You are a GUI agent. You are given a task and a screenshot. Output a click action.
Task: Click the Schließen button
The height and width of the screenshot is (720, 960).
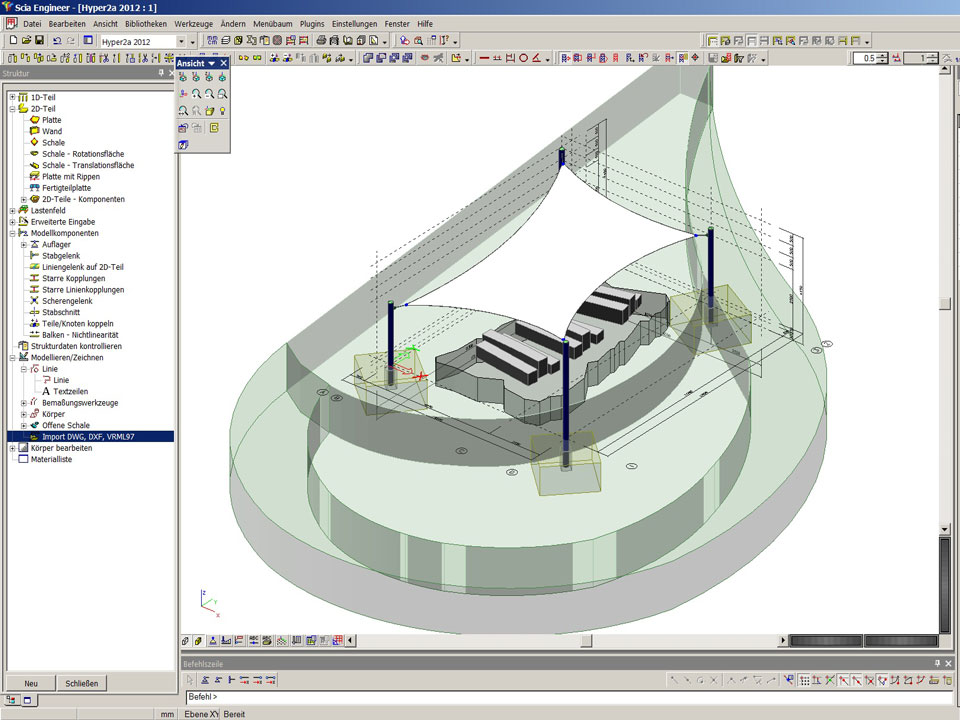(81, 683)
